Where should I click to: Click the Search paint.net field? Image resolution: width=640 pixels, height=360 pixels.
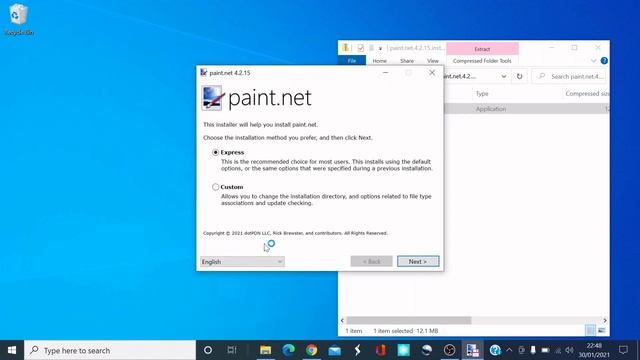pos(570,76)
